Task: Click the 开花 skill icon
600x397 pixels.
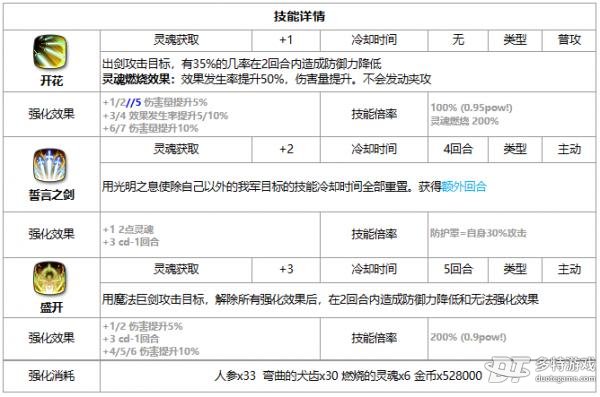Action: tap(50, 52)
